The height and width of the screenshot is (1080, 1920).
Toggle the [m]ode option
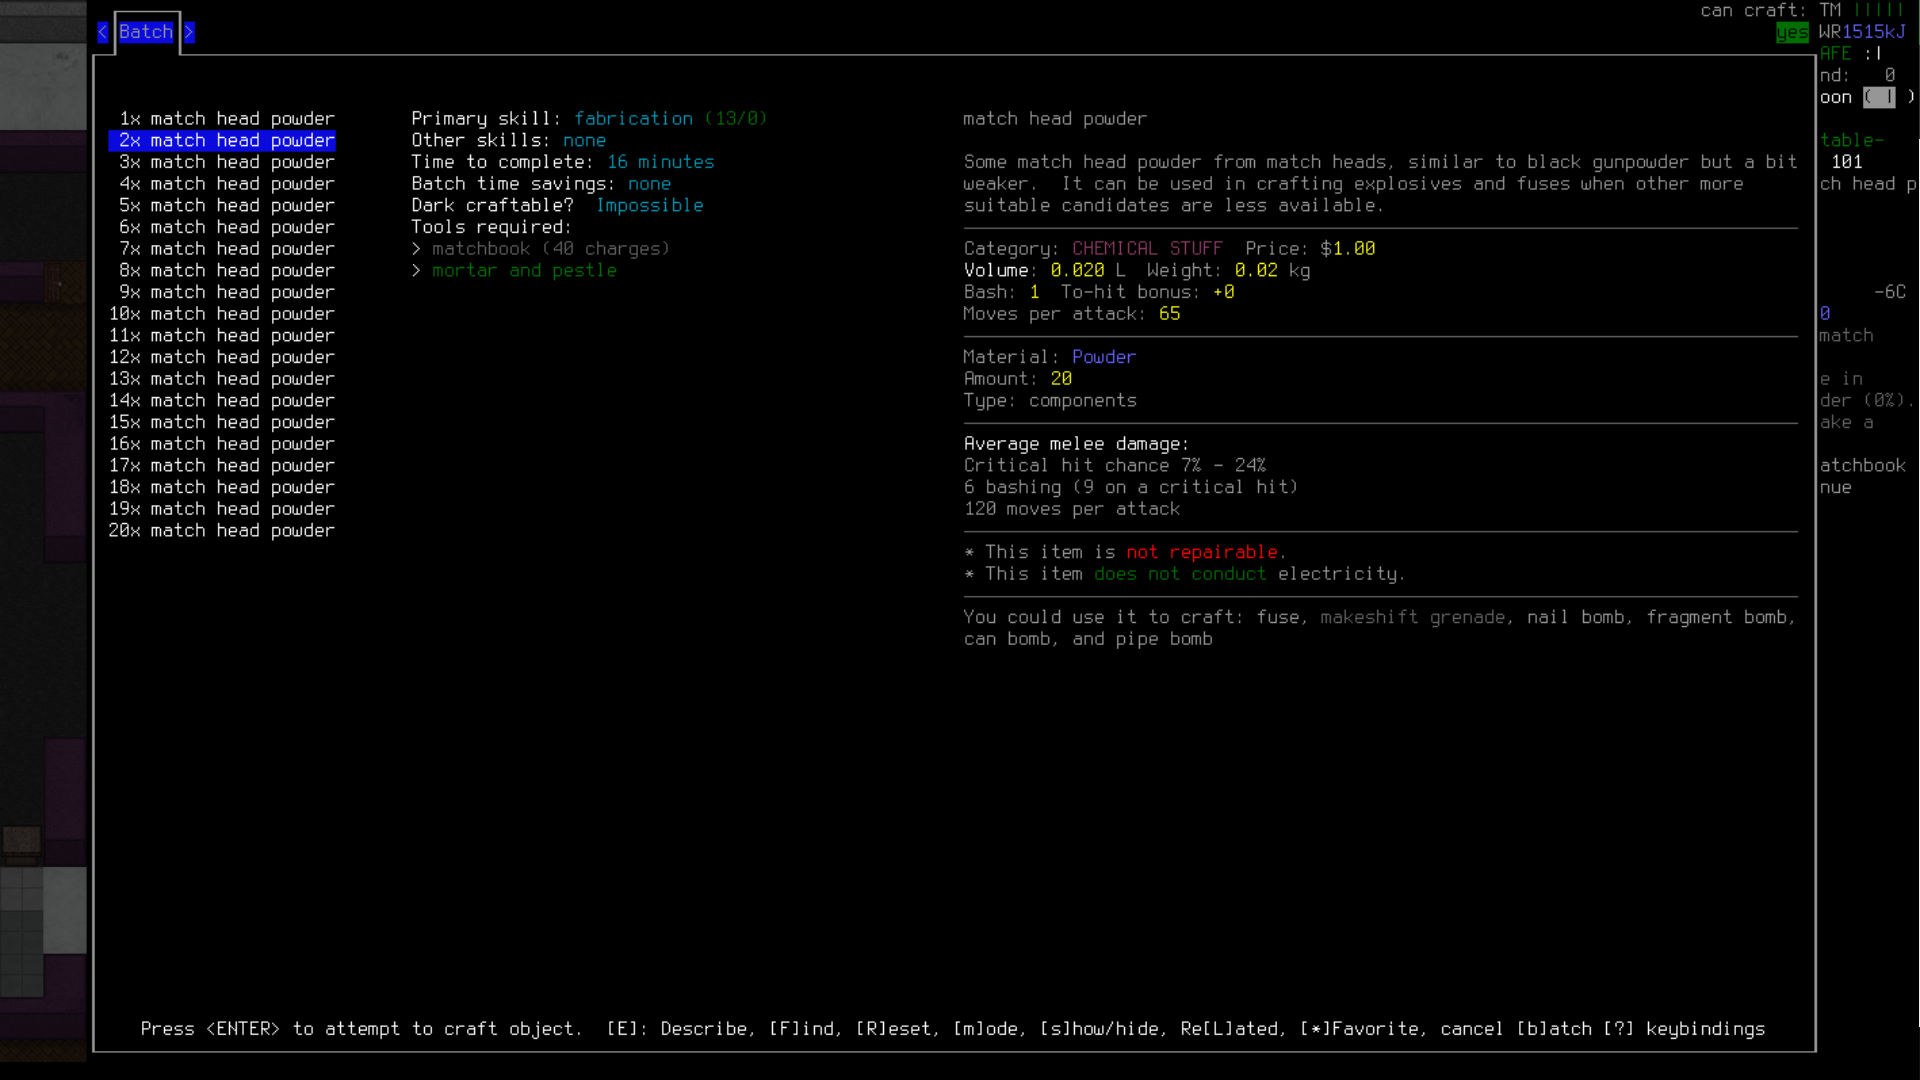click(x=988, y=1029)
